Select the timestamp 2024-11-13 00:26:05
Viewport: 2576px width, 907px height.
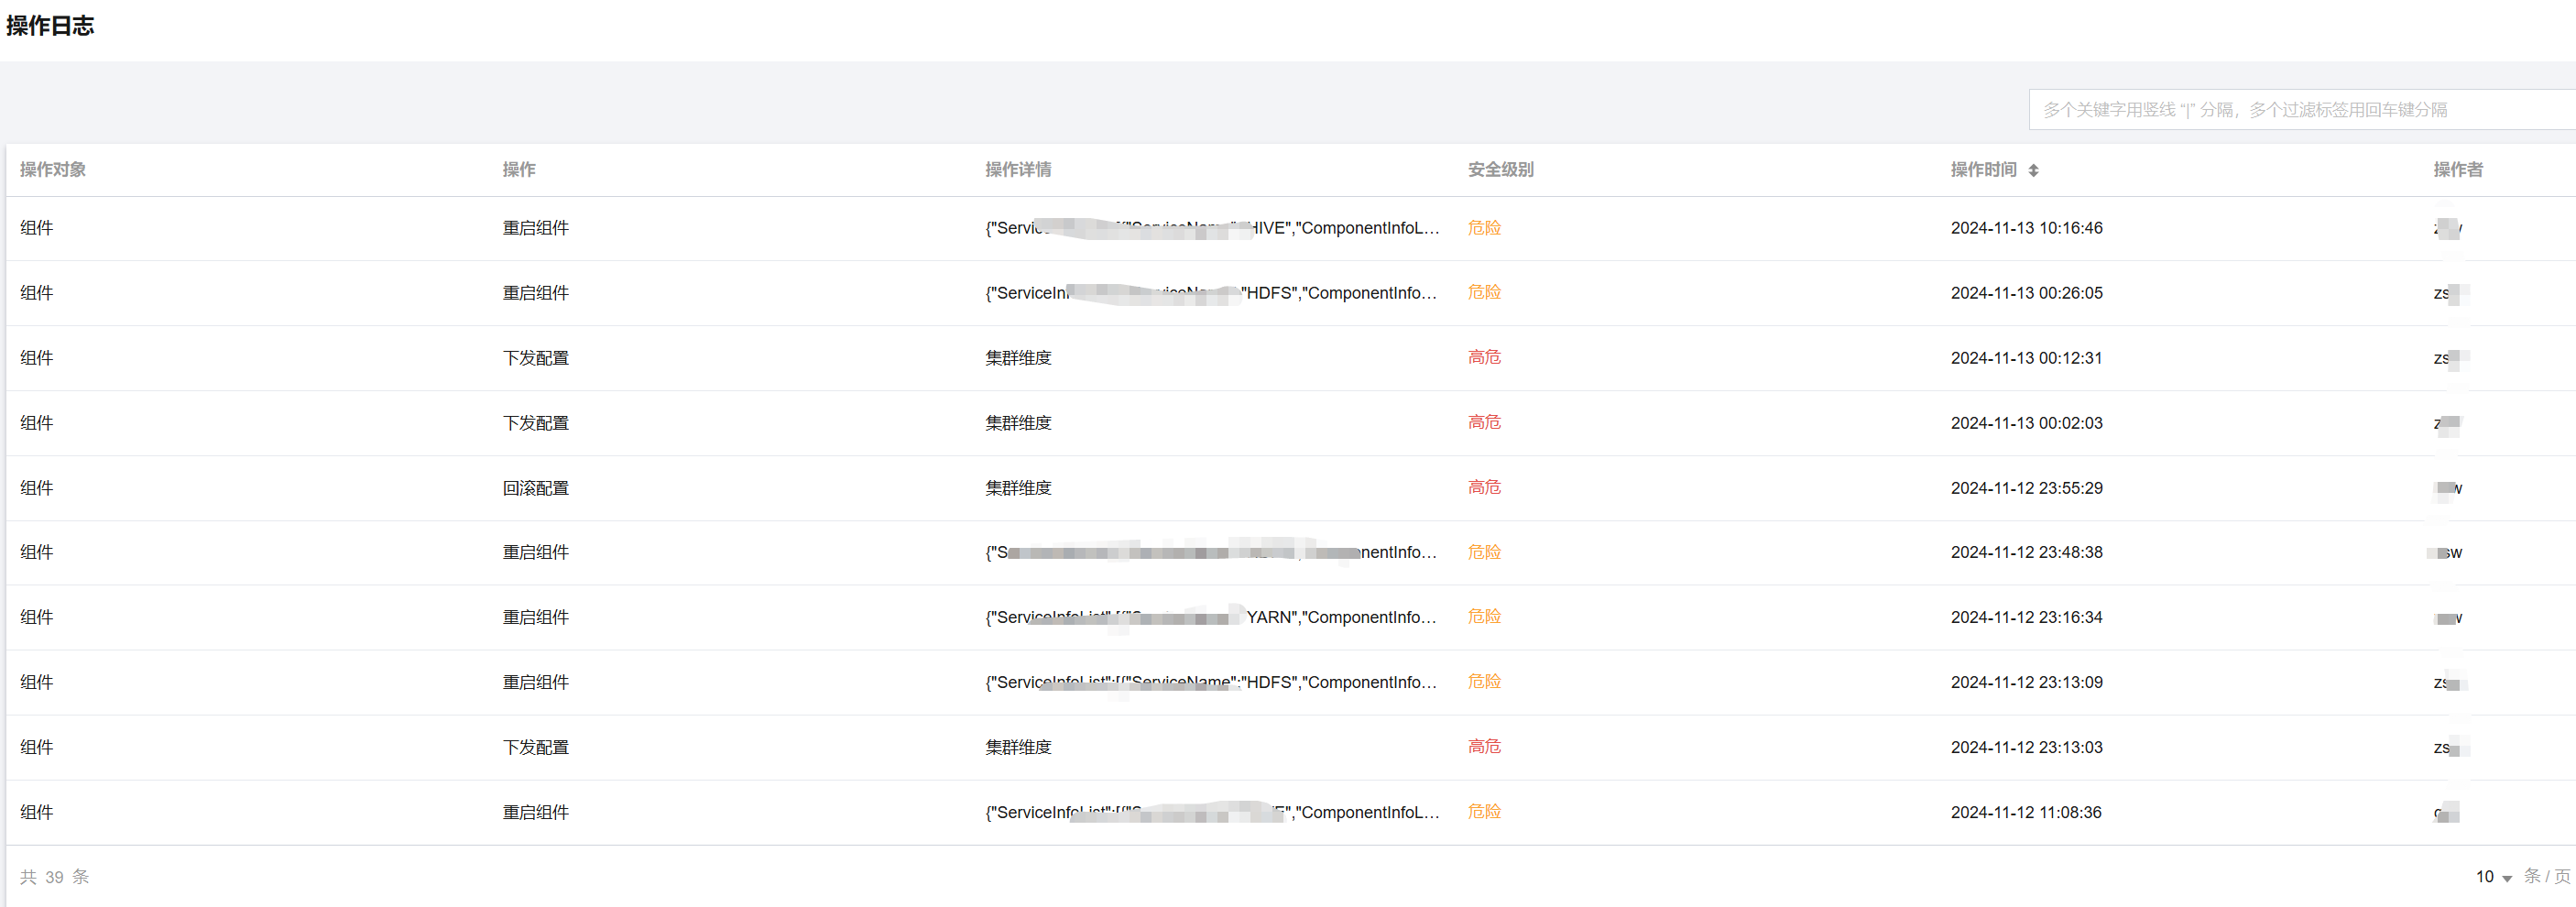(x=2026, y=293)
